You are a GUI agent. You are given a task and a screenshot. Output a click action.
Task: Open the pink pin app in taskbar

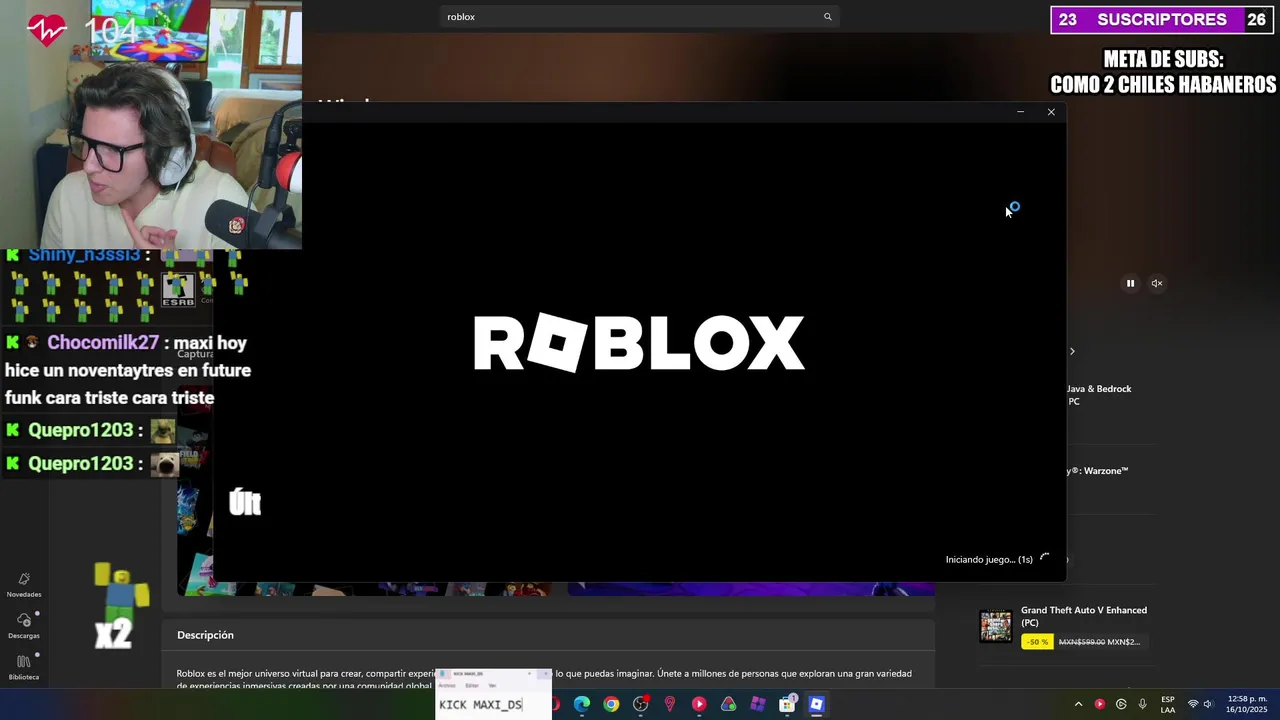click(670, 704)
